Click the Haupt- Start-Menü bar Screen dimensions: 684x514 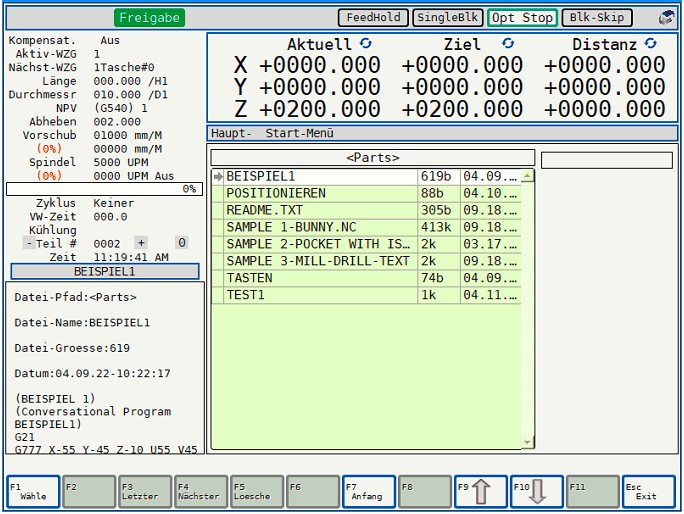[x=442, y=133]
